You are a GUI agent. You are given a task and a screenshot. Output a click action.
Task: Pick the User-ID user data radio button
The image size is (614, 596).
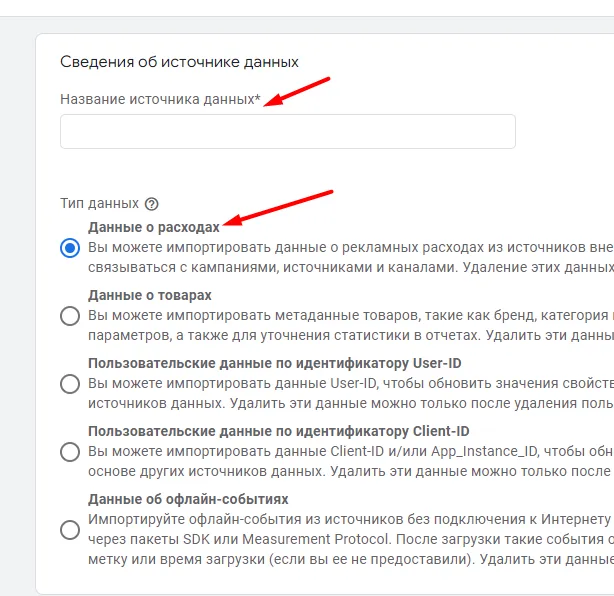pos(70,384)
